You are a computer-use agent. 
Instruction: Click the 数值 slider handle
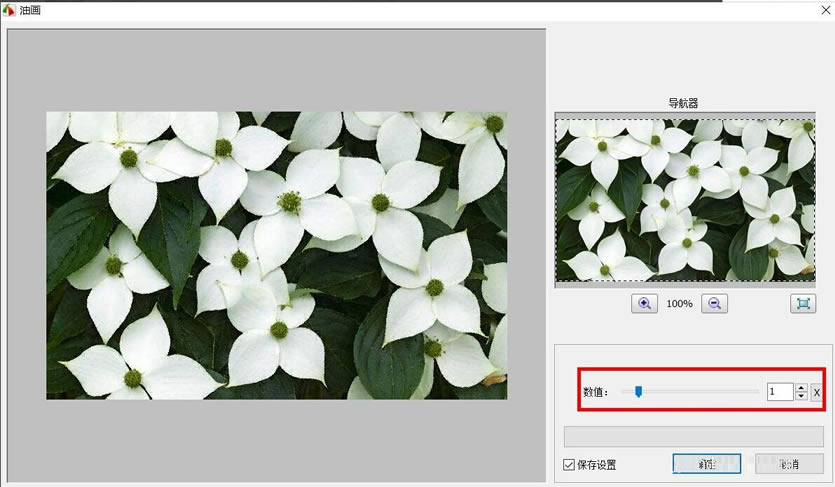[x=638, y=392]
